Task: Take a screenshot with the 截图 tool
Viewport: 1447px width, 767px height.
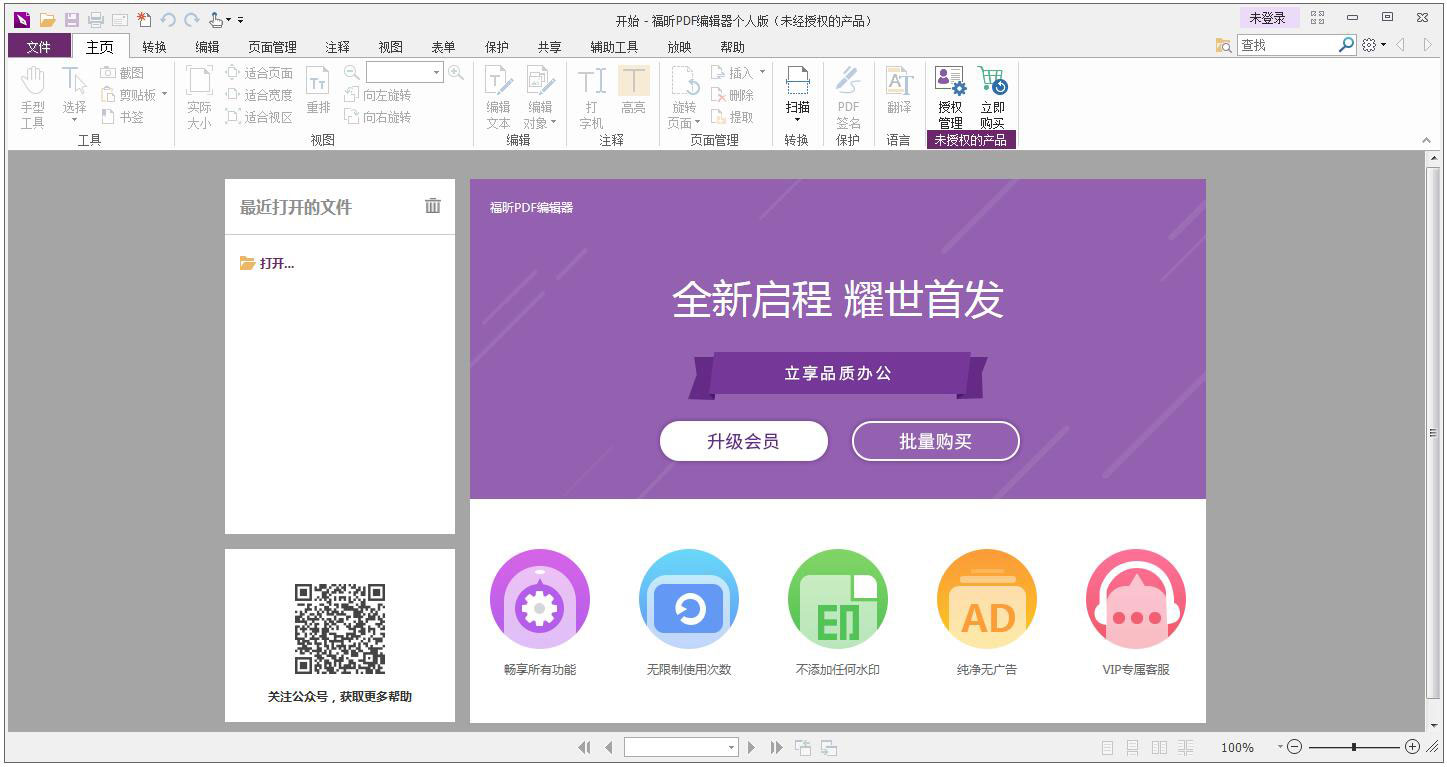Action: click(x=126, y=72)
